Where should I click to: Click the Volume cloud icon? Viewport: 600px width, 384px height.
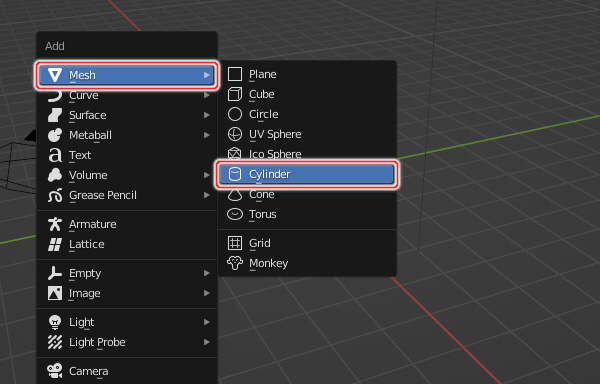(55, 175)
